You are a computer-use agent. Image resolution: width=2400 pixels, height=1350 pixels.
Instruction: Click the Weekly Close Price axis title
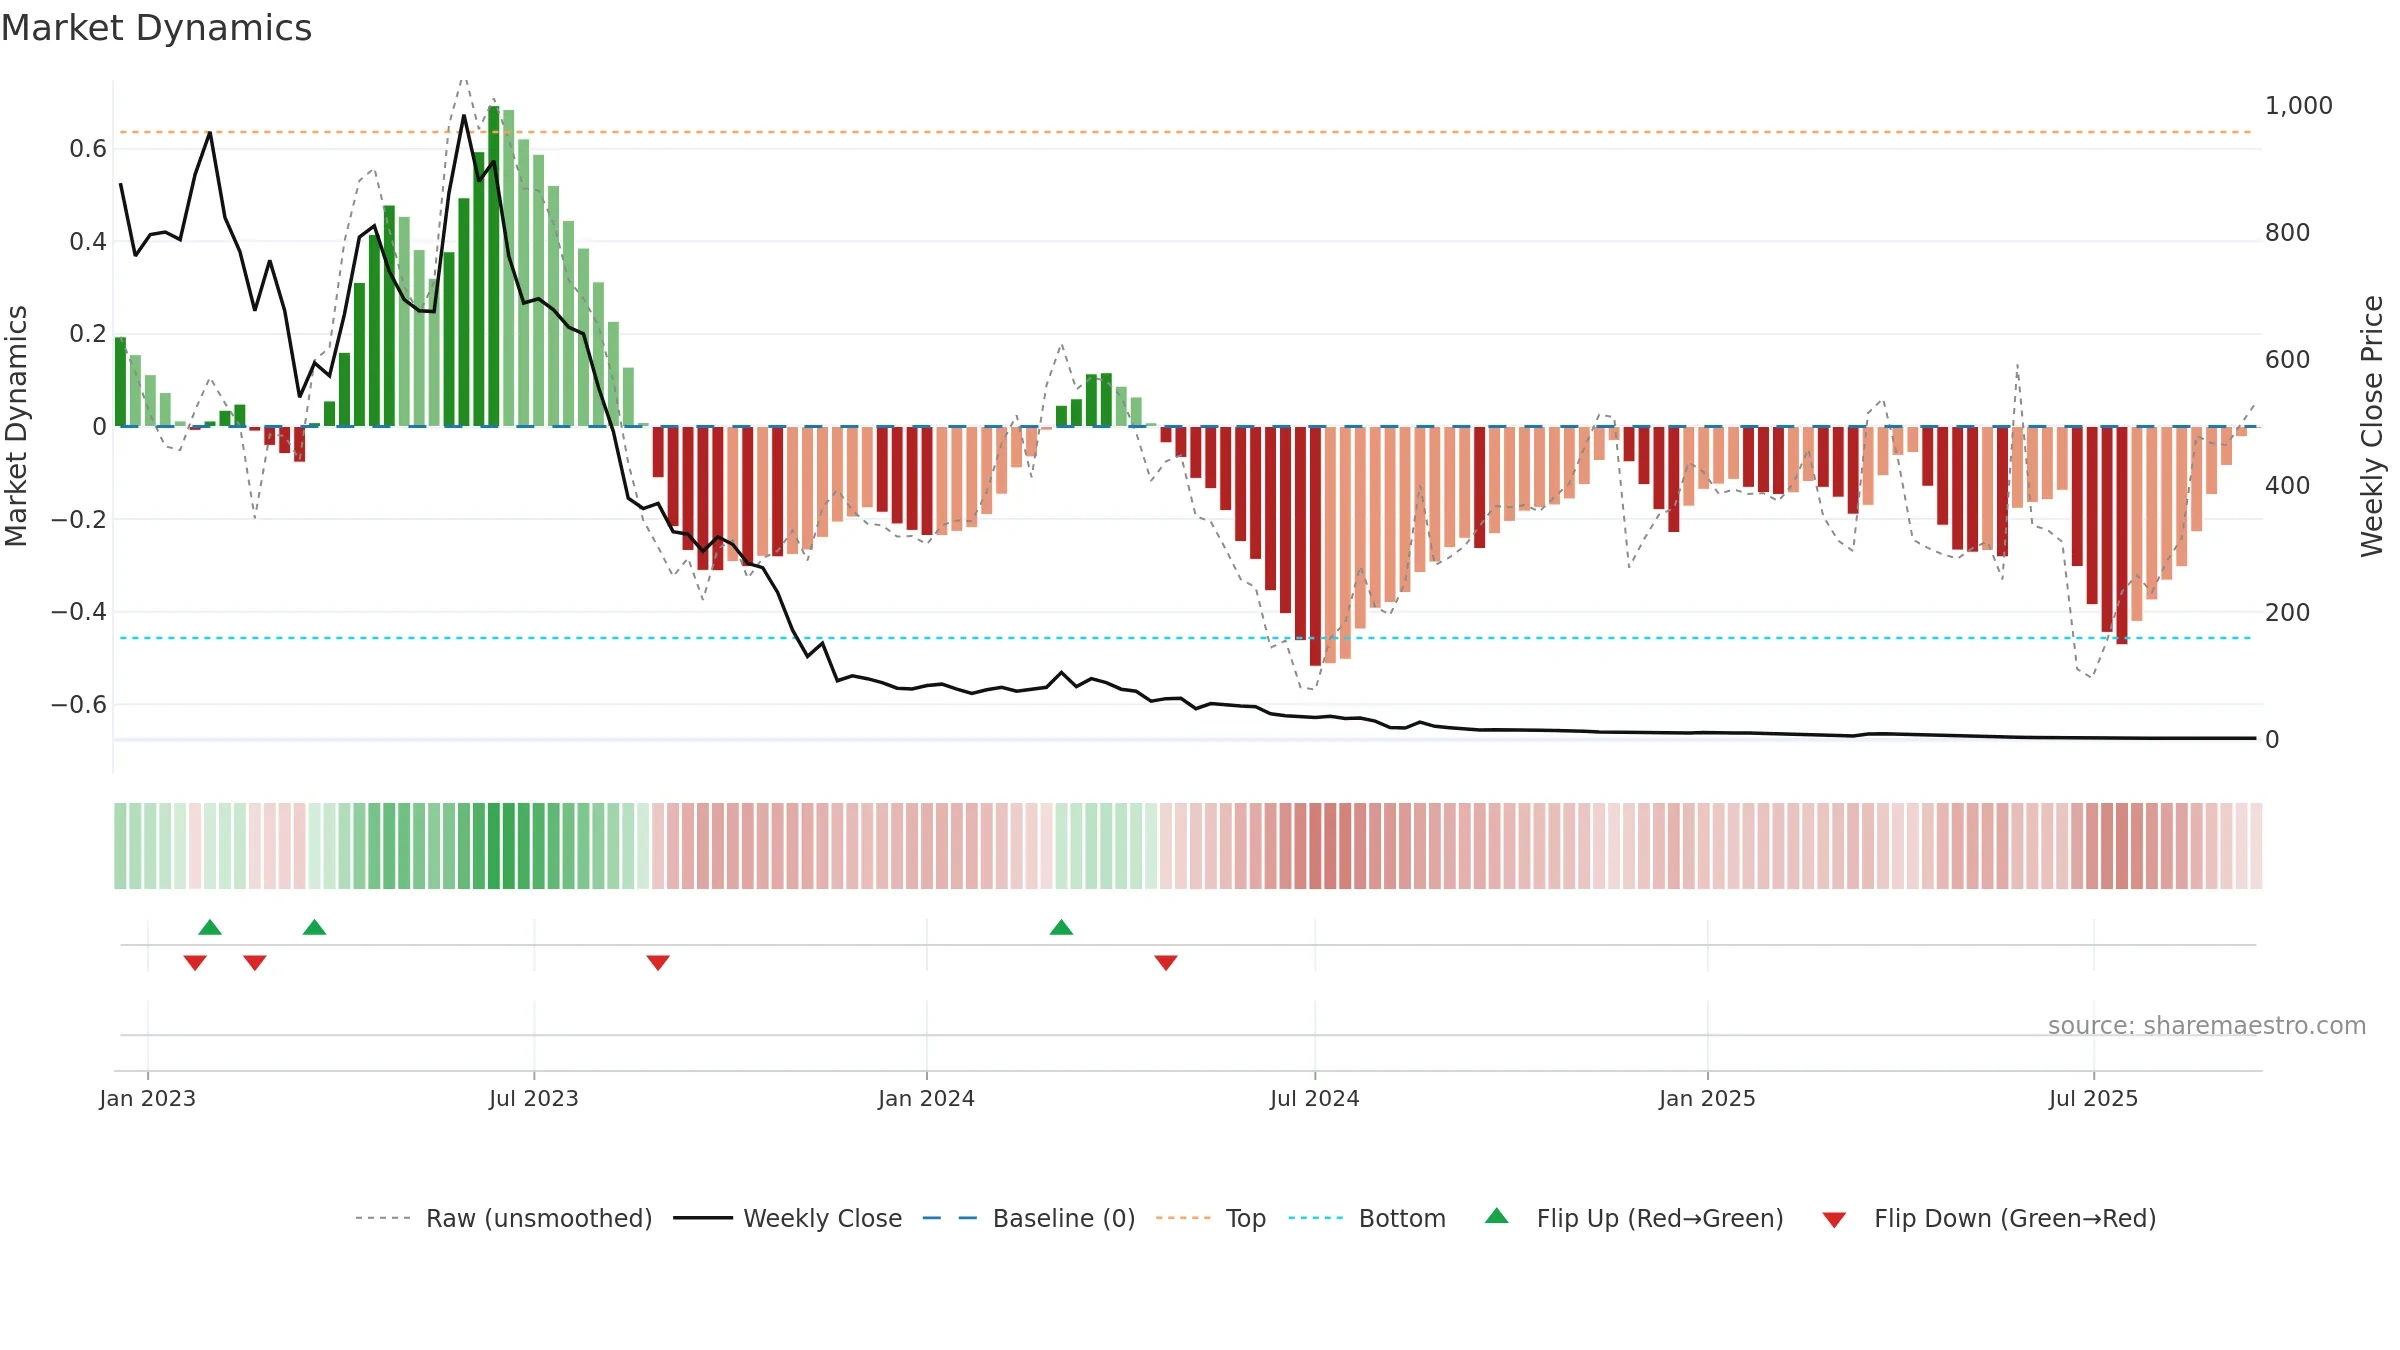[2372, 426]
